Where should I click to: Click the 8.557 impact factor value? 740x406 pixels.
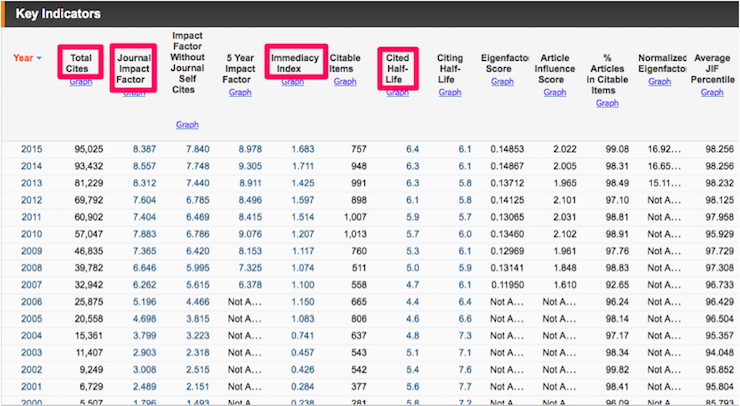point(144,166)
